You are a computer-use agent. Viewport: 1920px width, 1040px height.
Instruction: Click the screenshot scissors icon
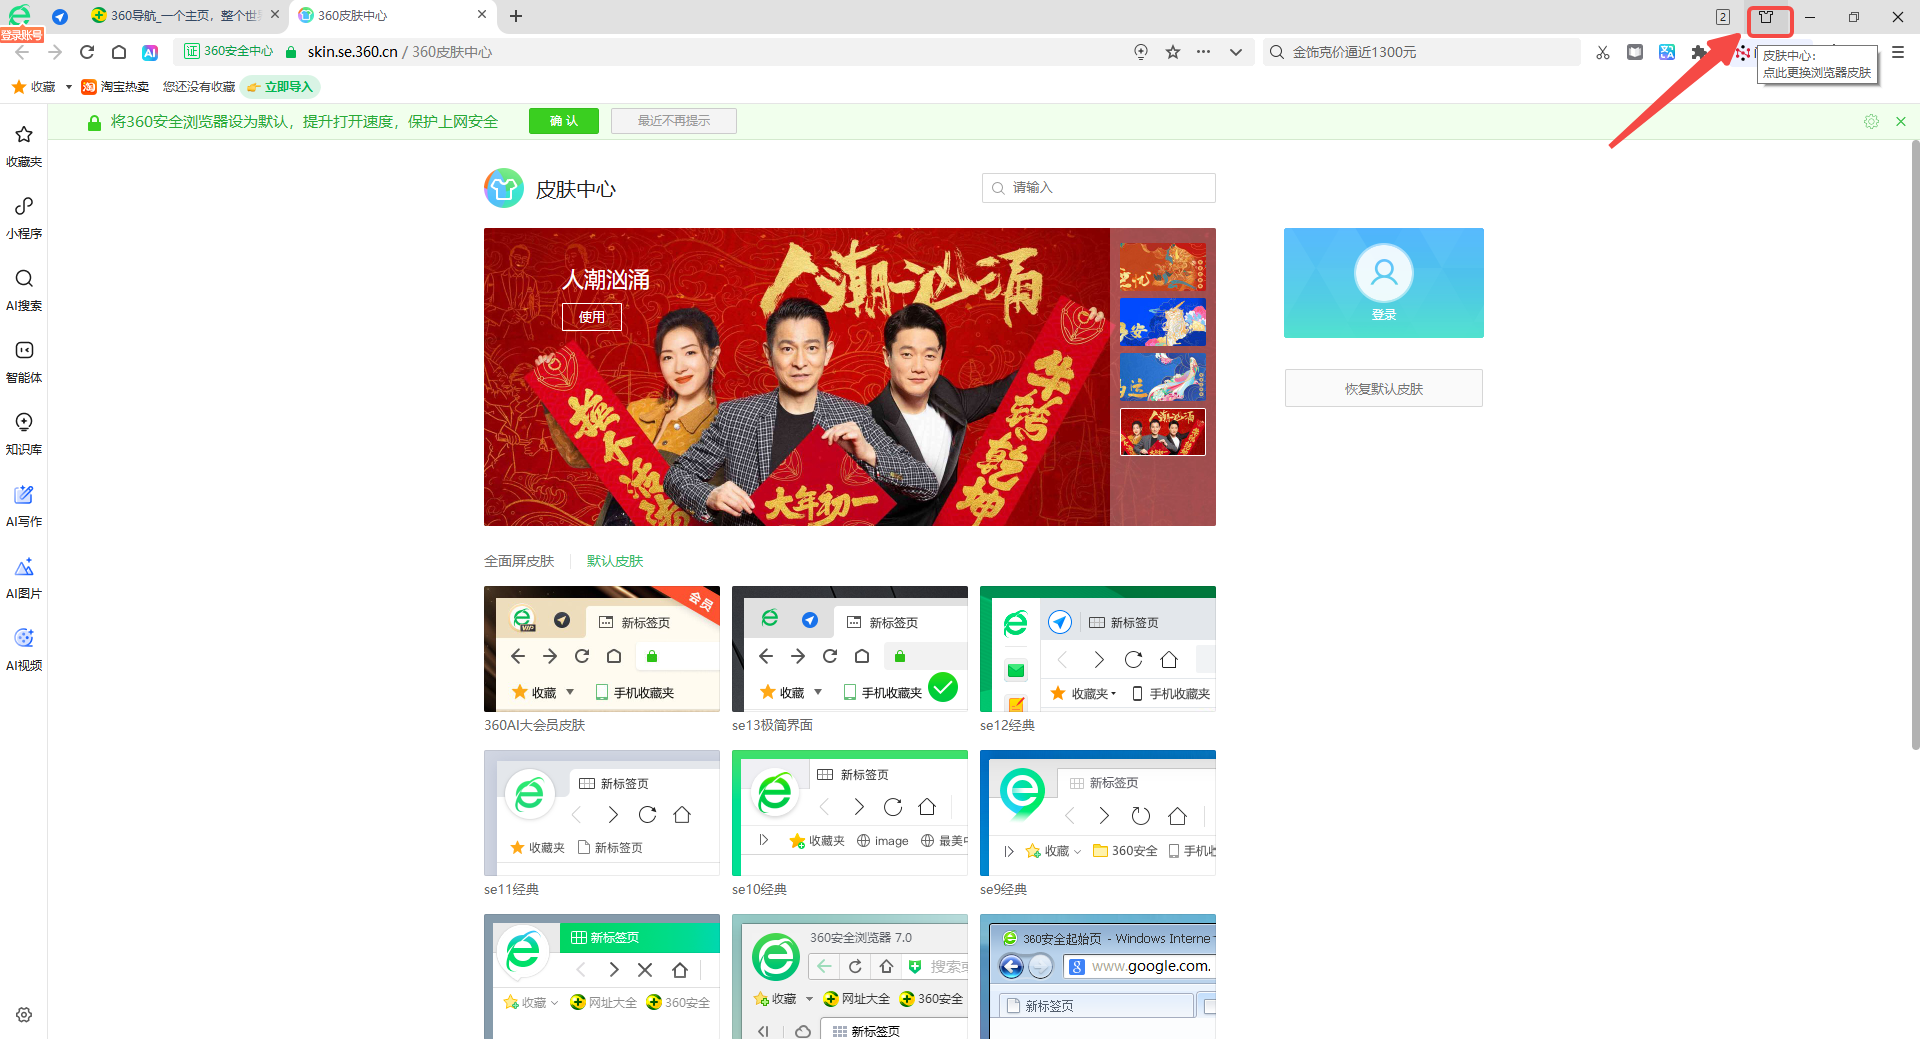(x=1603, y=51)
